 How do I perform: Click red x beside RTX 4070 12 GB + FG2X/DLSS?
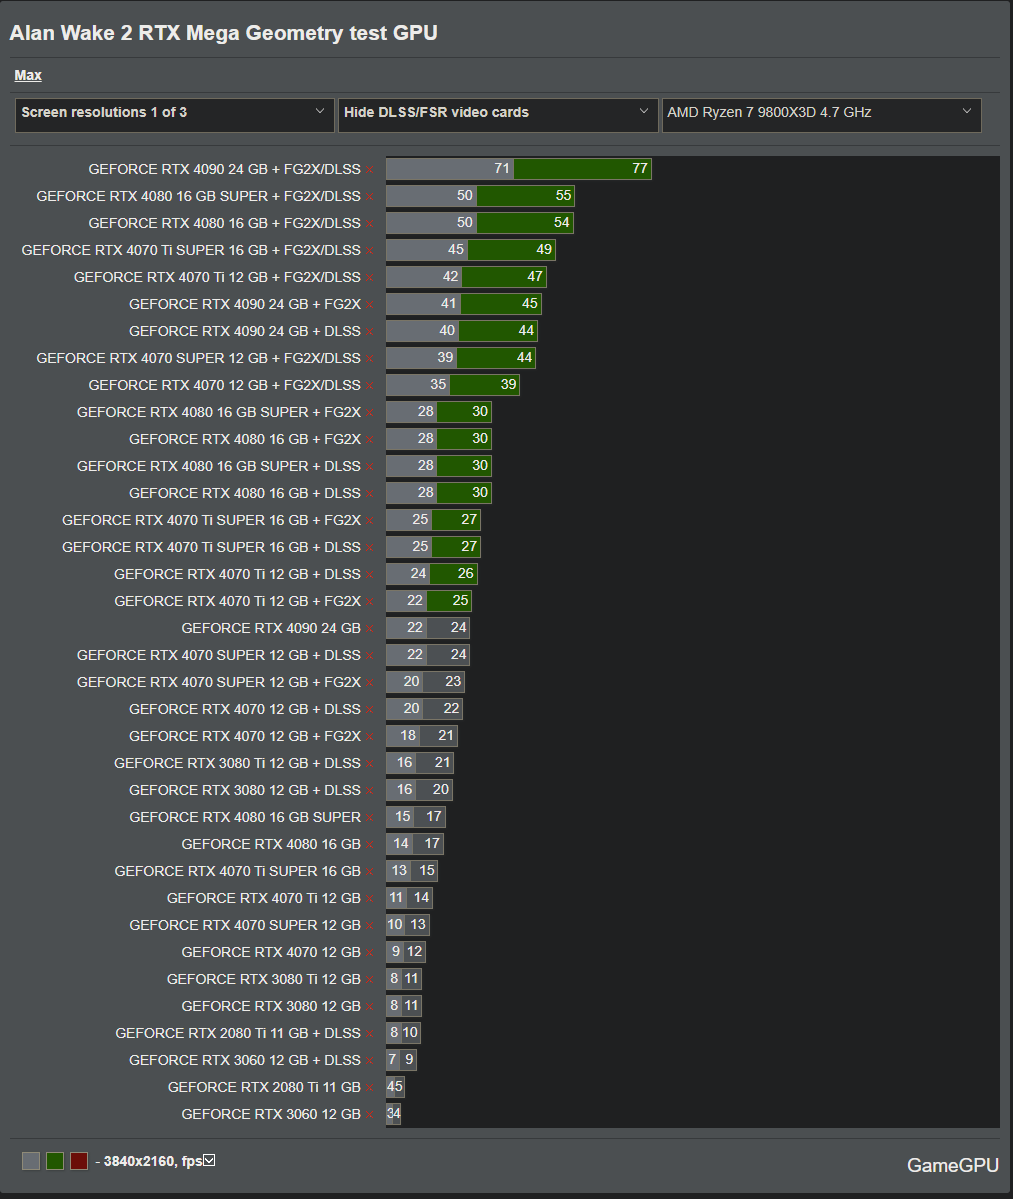coord(370,386)
